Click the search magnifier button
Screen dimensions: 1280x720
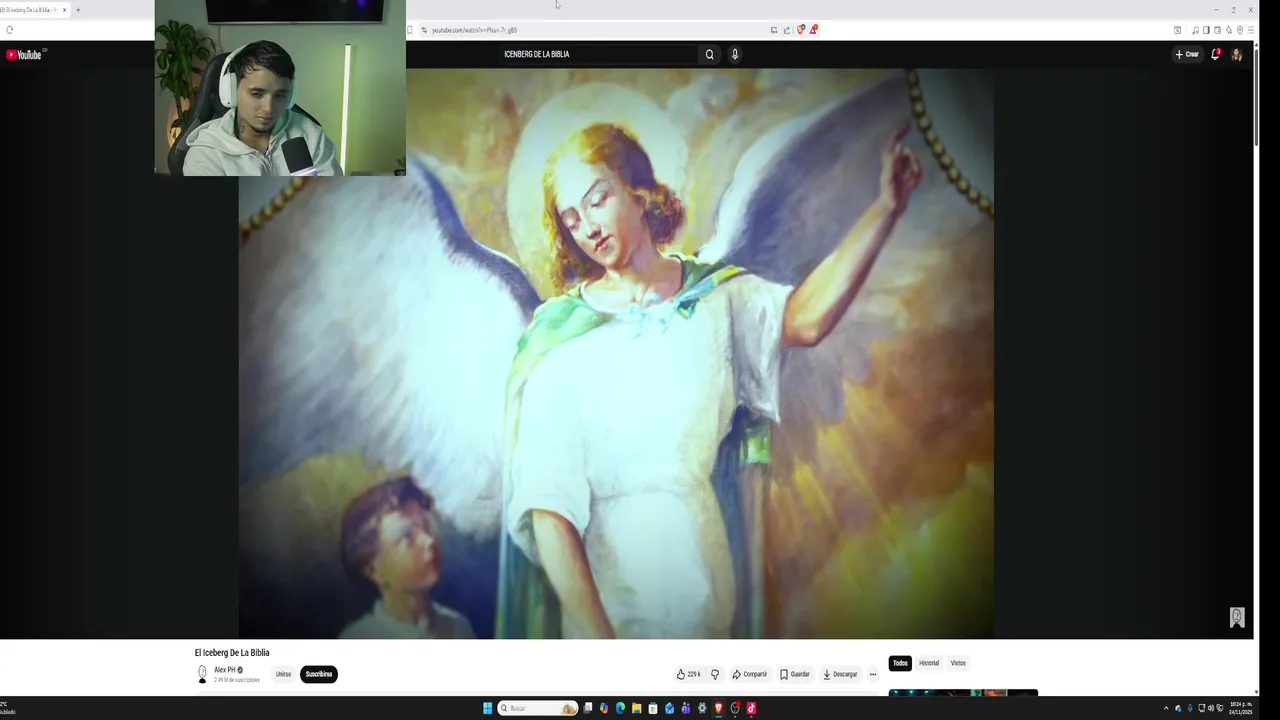click(710, 55)
